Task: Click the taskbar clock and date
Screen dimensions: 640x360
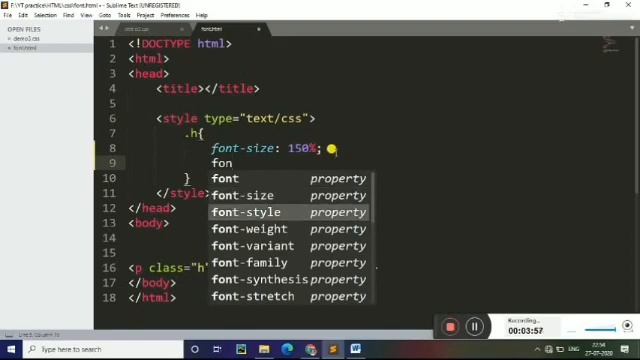Action: click(x=599, y=349)
